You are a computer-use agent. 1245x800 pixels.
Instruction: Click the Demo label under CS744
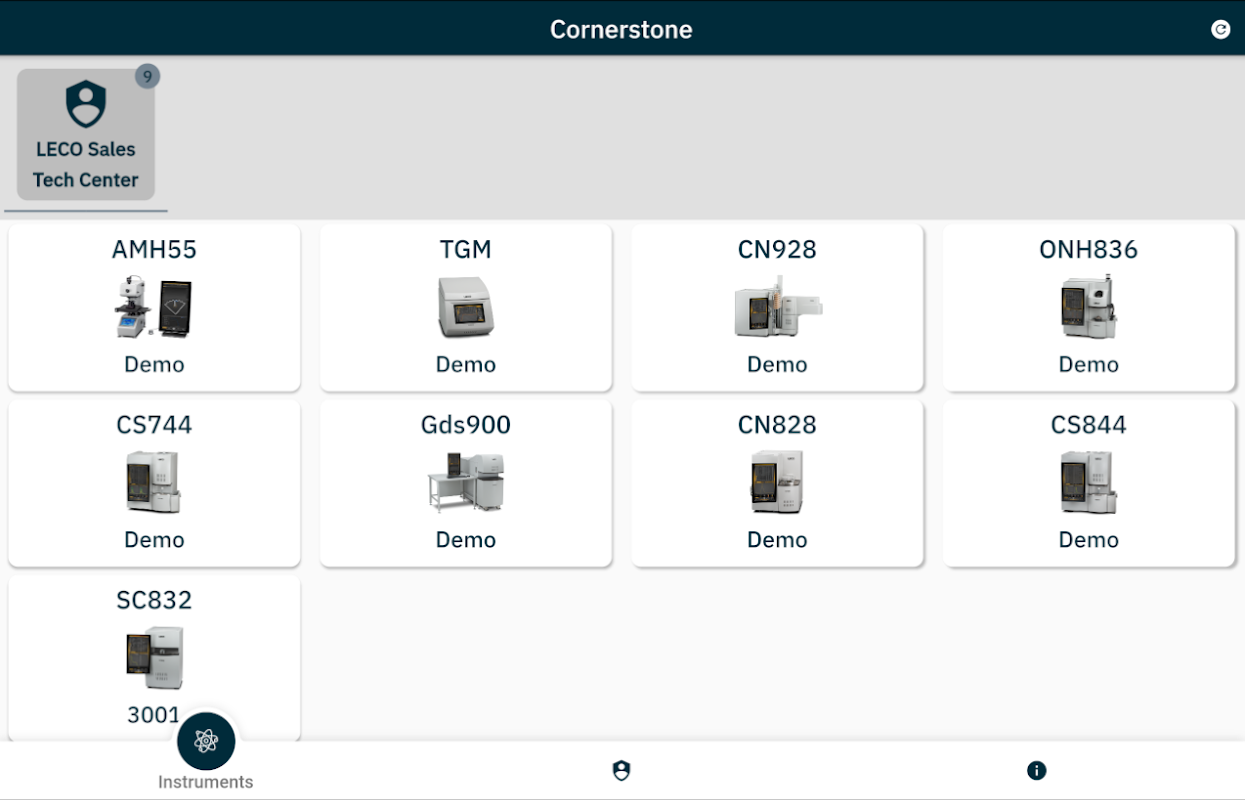[x=154, y=540]
